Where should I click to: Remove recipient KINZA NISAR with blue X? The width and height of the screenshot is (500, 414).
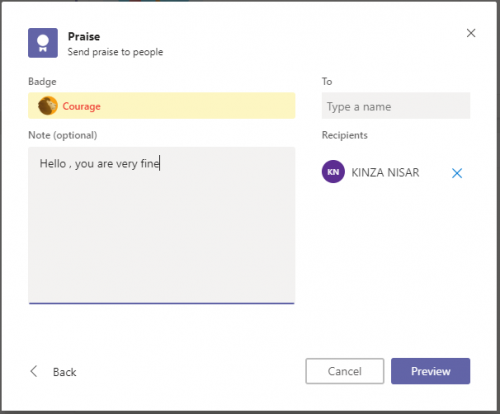click(x=457, y=173)
